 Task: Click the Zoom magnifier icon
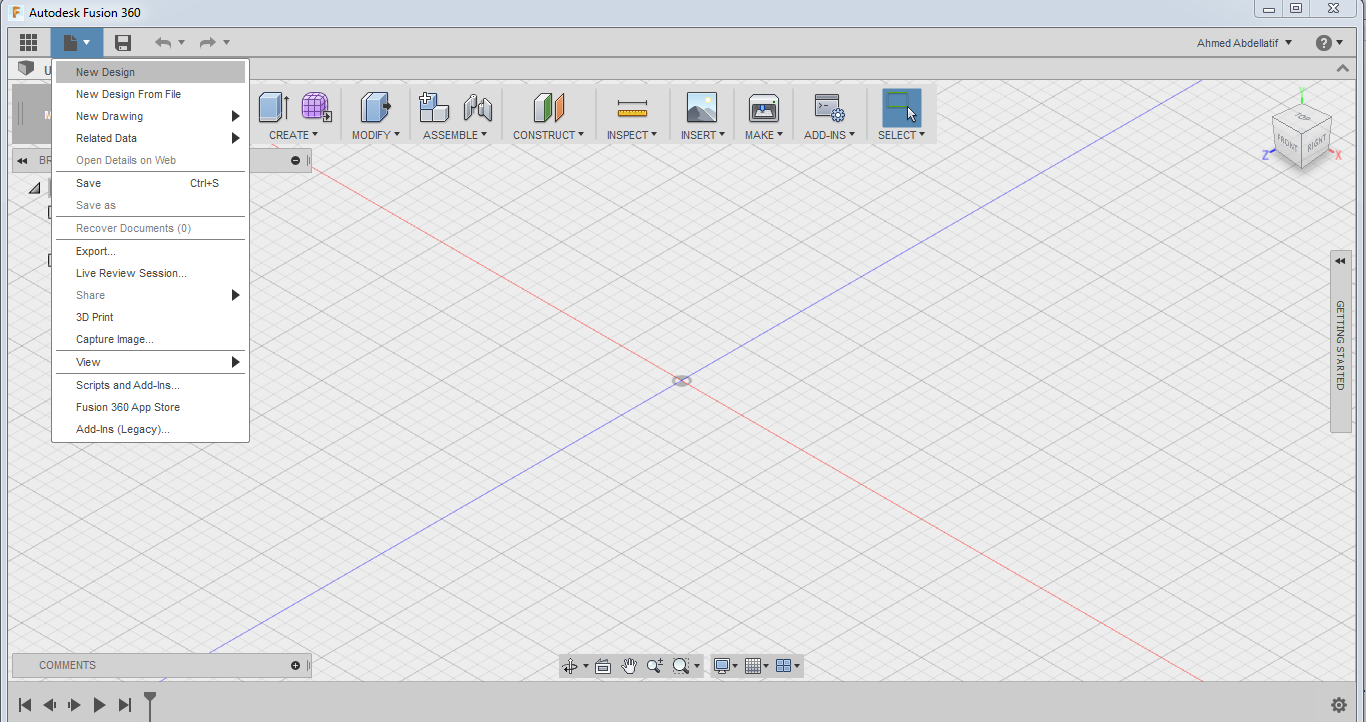tap(655, 666)
